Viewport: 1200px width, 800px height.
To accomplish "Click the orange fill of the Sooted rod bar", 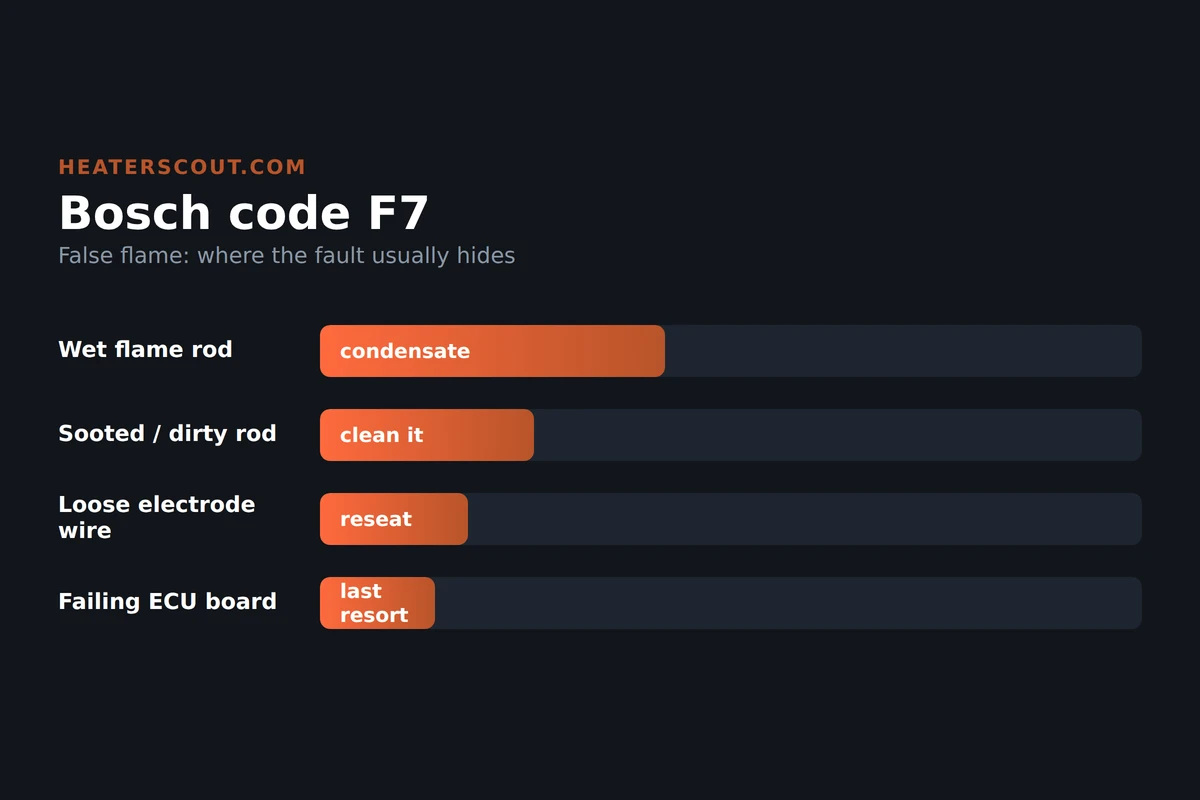I will click(427, 435).
